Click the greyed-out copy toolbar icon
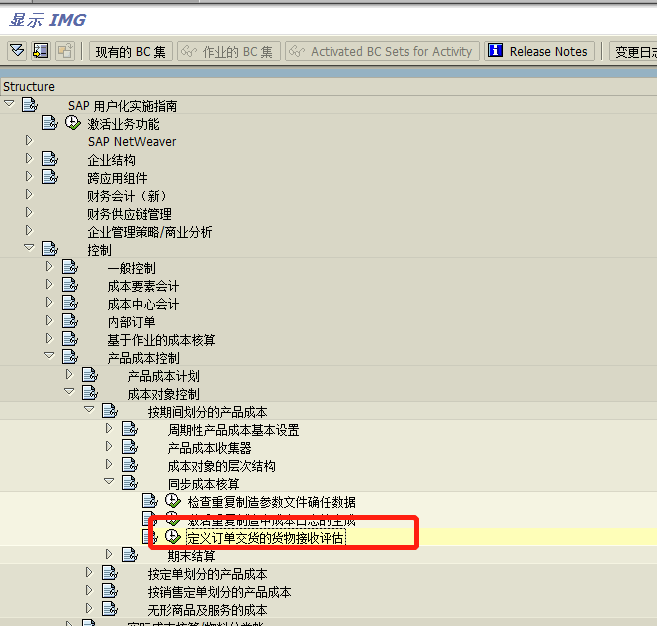The image size is (657, 626). [65, 51]
